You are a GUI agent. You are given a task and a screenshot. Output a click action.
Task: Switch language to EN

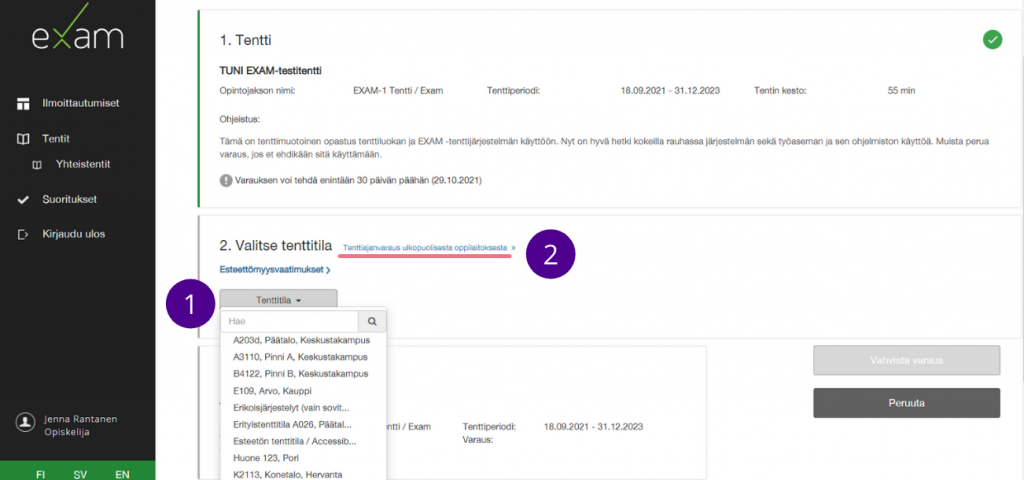122,473
